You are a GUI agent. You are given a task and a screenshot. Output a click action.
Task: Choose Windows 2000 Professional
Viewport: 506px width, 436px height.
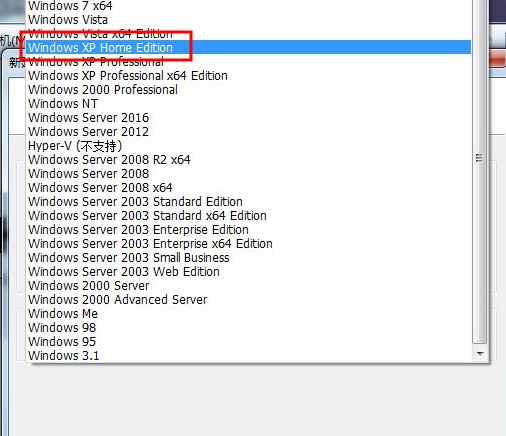tap(249, 90)
